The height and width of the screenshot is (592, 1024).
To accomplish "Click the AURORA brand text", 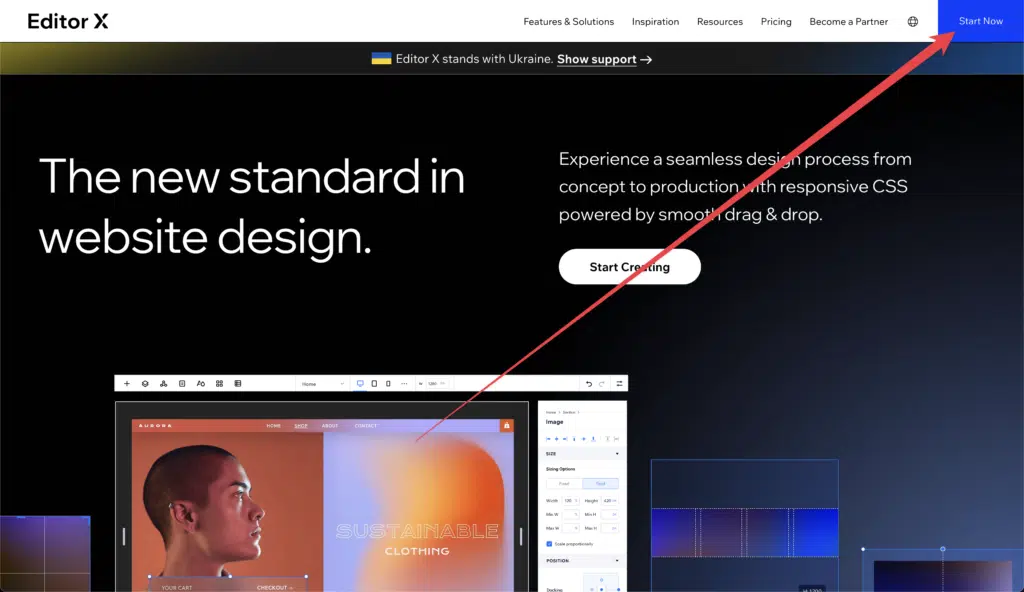I will tap(155, 426).
